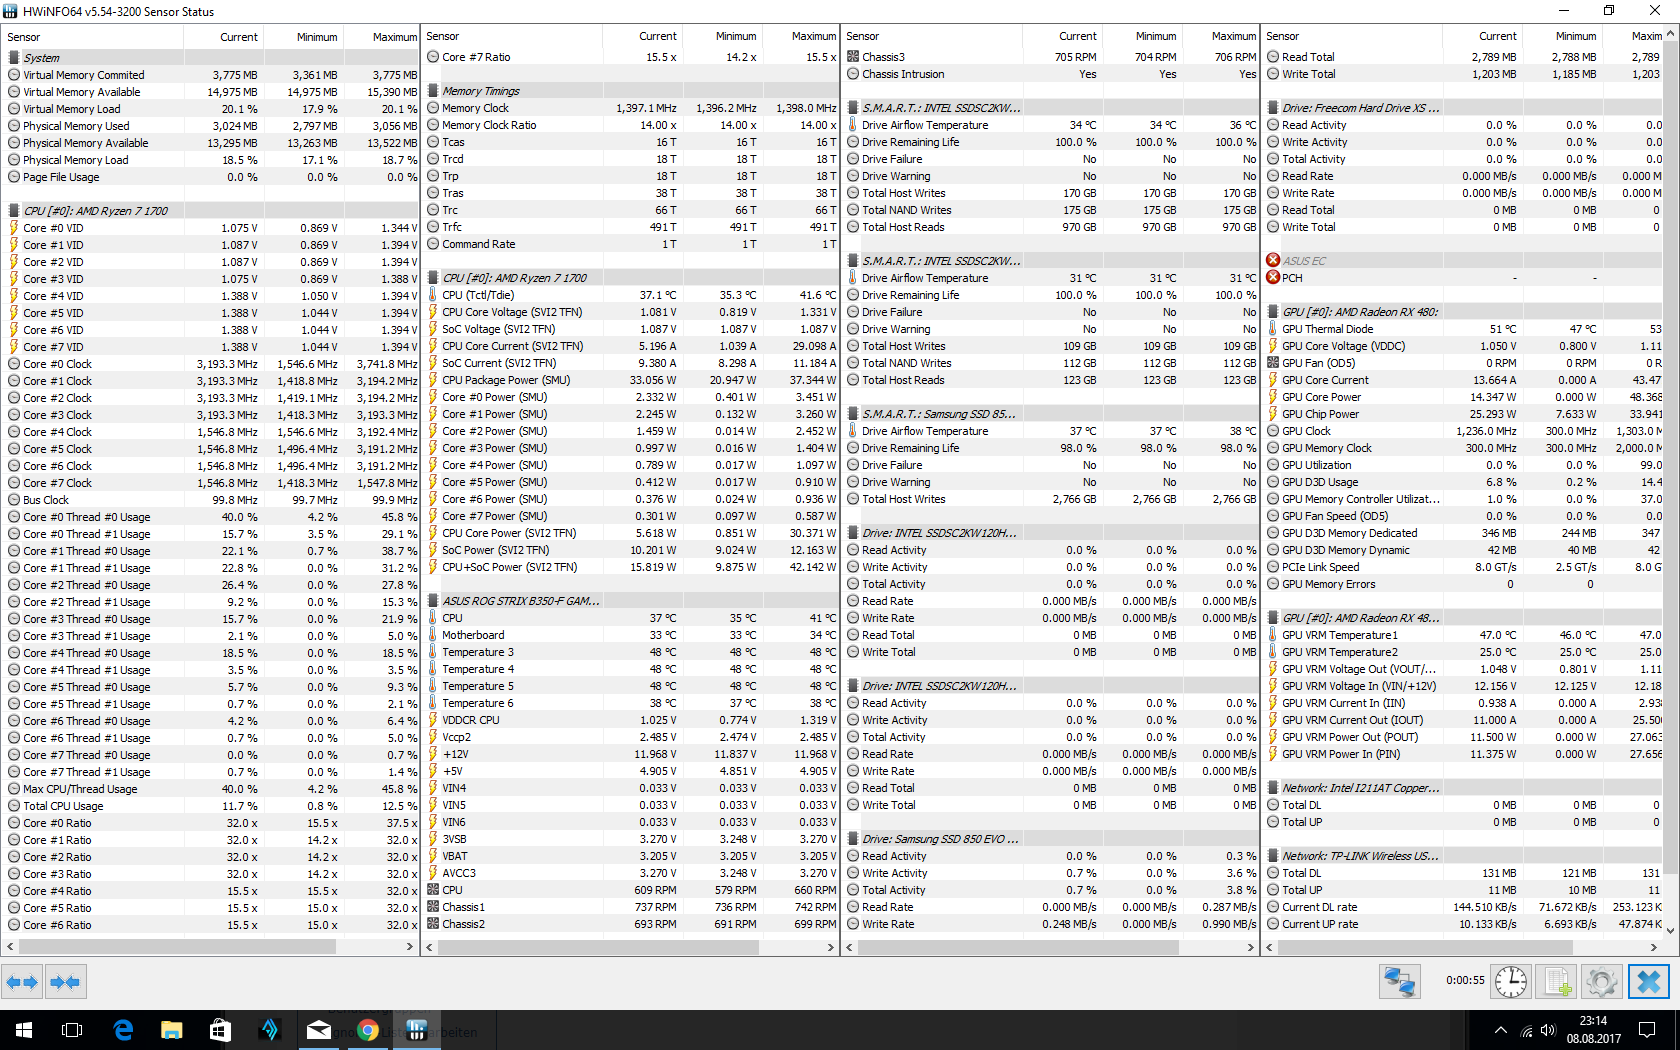Viewport: 1680px width, 1050px height.
Task: Open File Explorer from the taskbar
Action: click(172, 1030)
